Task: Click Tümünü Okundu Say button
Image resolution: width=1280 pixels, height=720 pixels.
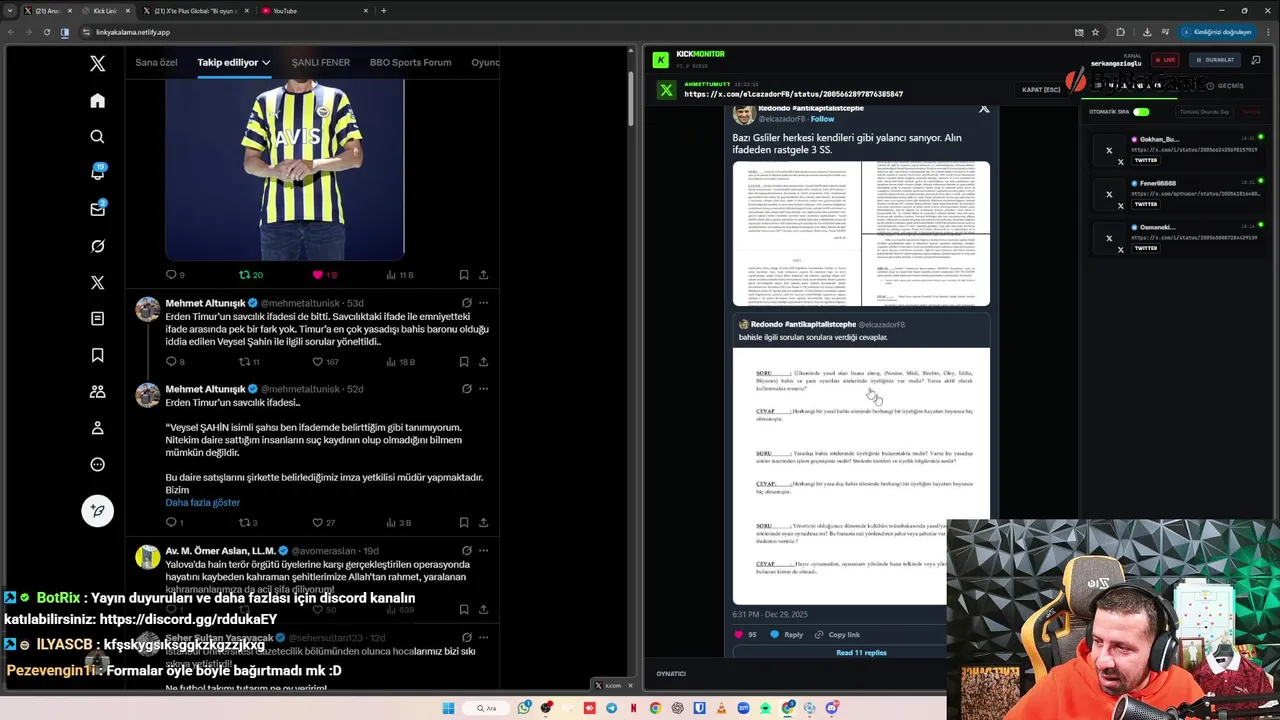Action: [x=1204, y=111]
